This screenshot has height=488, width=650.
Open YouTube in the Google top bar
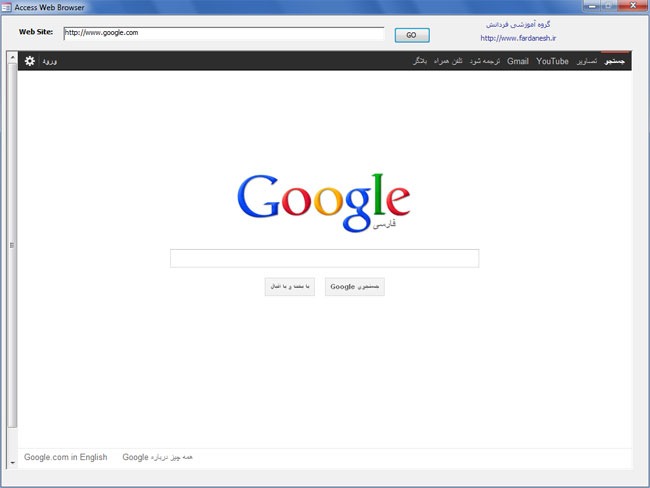click(552, 61)
